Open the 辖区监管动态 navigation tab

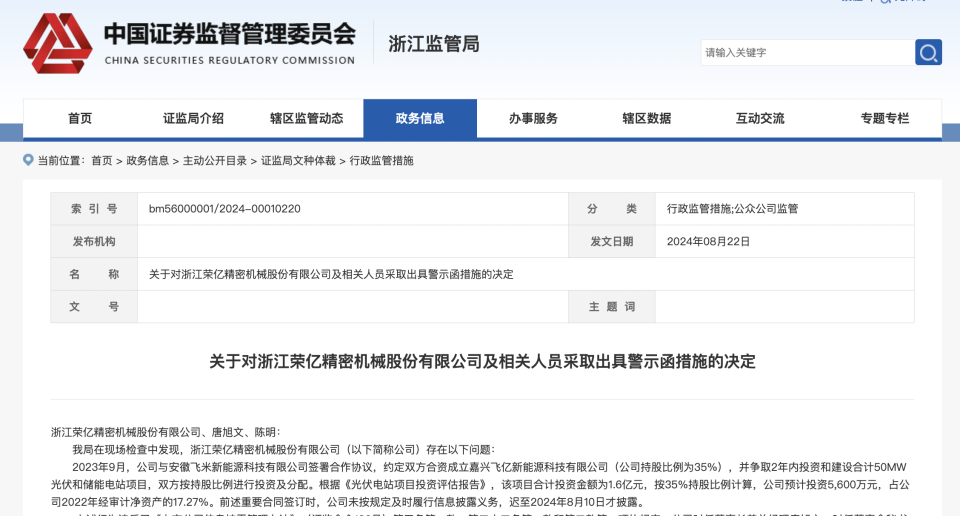coord(306,118)
